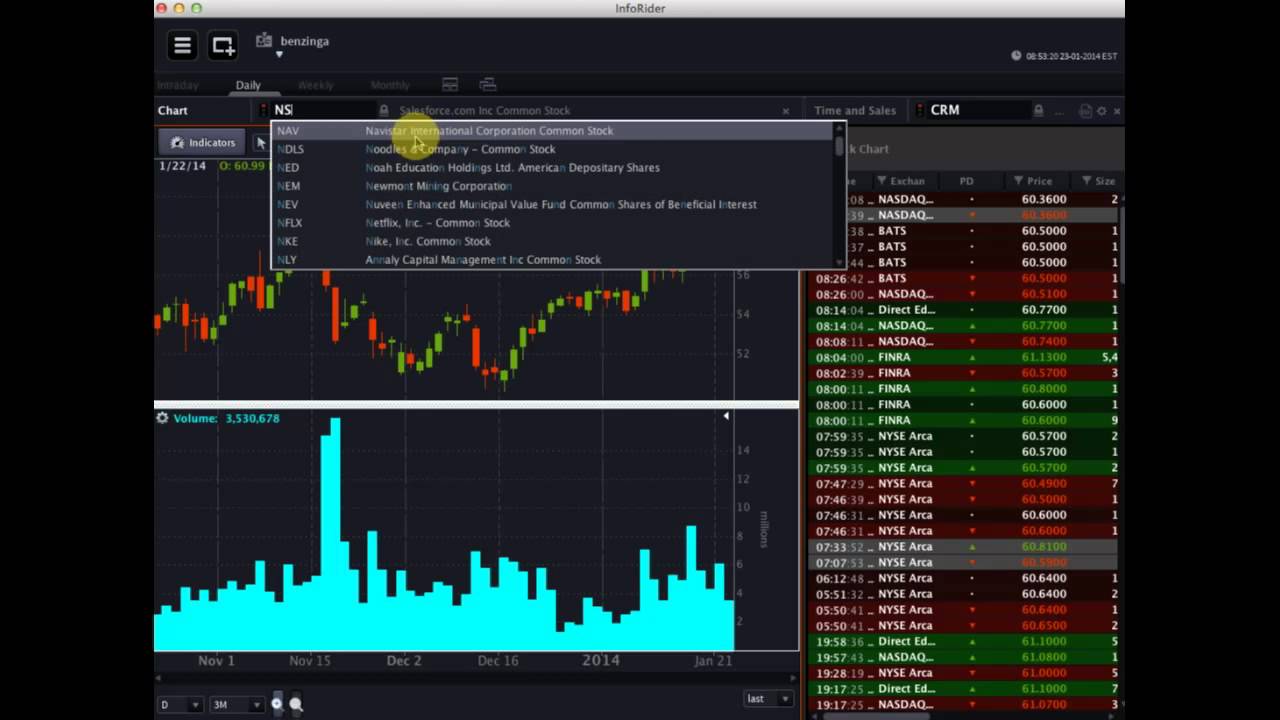The height and width of the screenshot is (720, 1280).
Task: Open the Indicators button
Action: coord(203,143)
